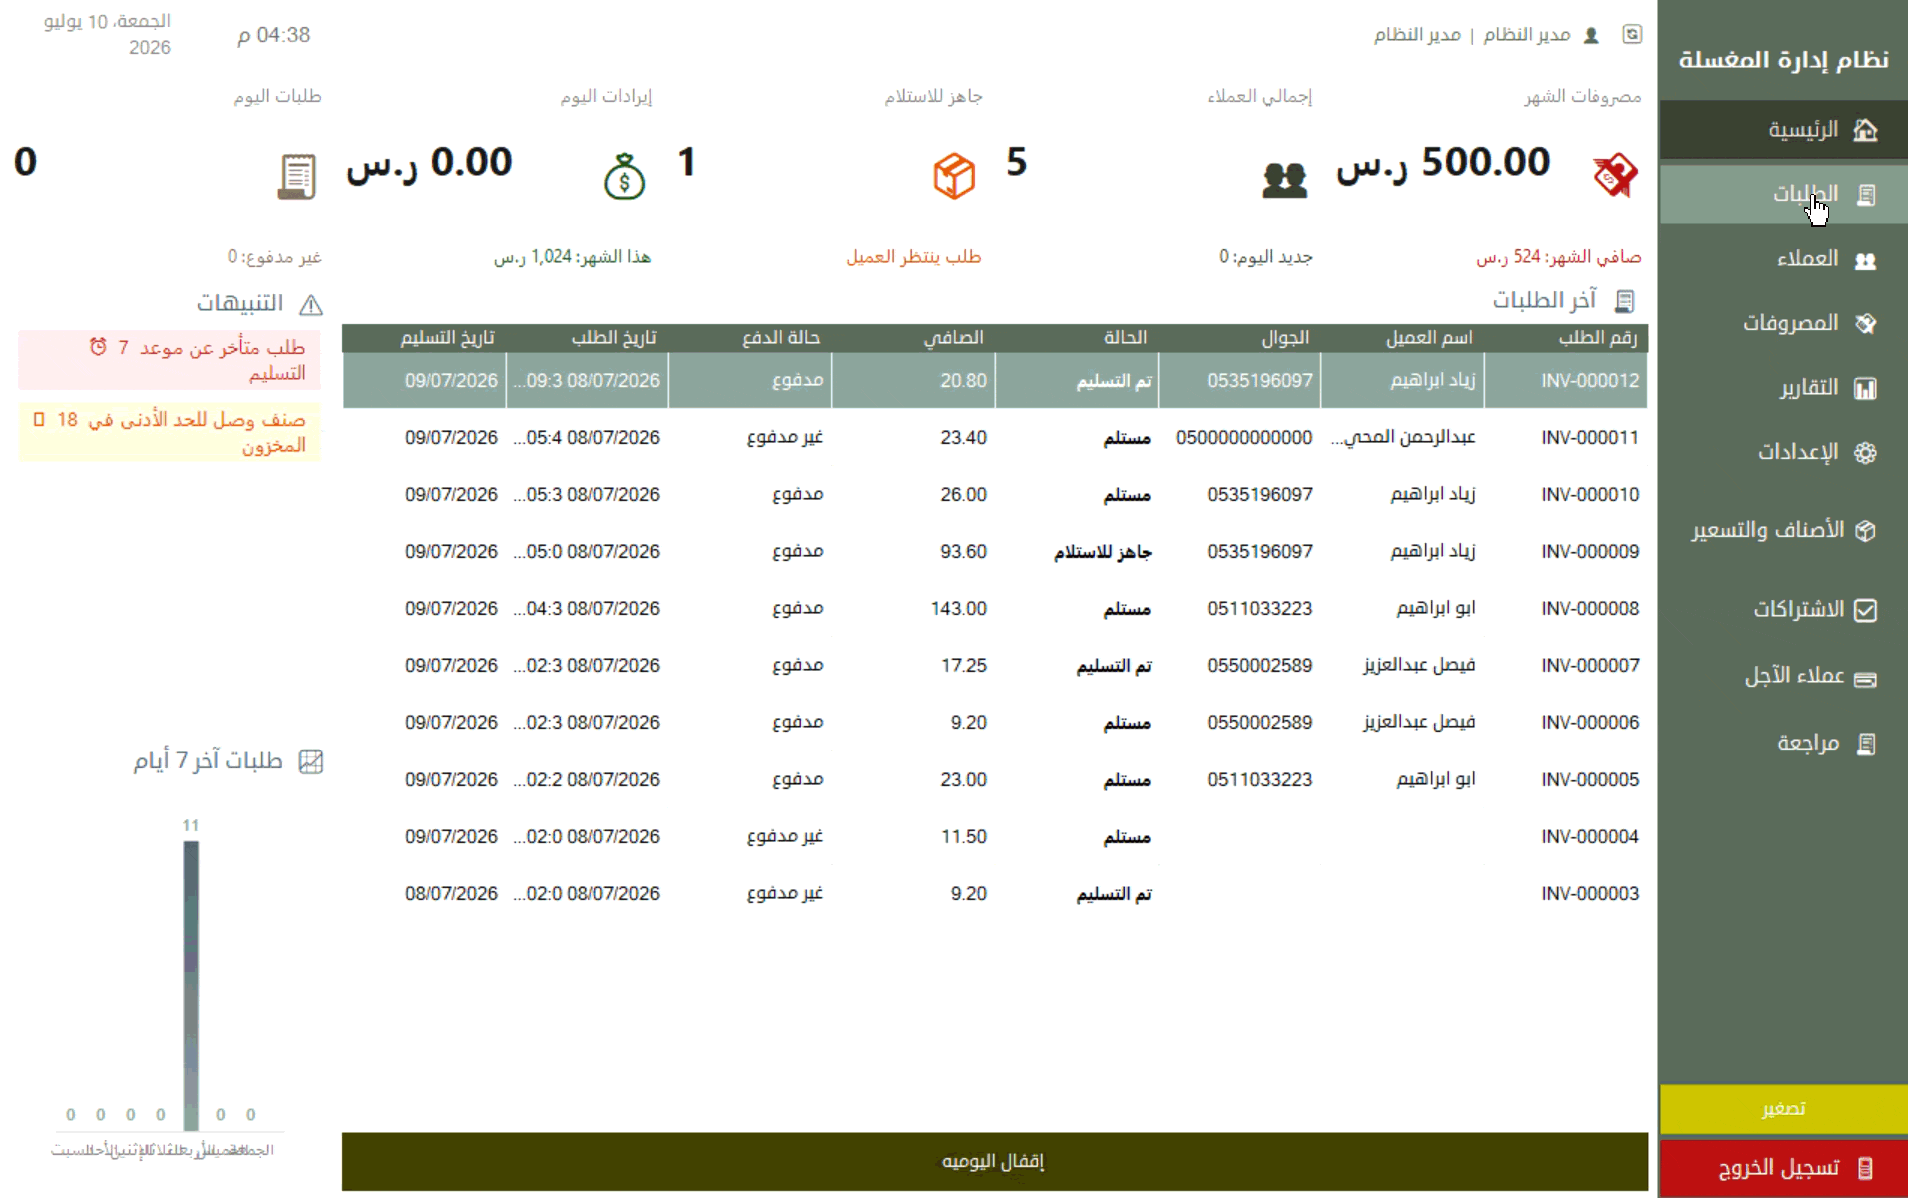Open the low stock items yellow alert
The width and height of the screenshot is (1908, 1198).
tap(169, 432)
